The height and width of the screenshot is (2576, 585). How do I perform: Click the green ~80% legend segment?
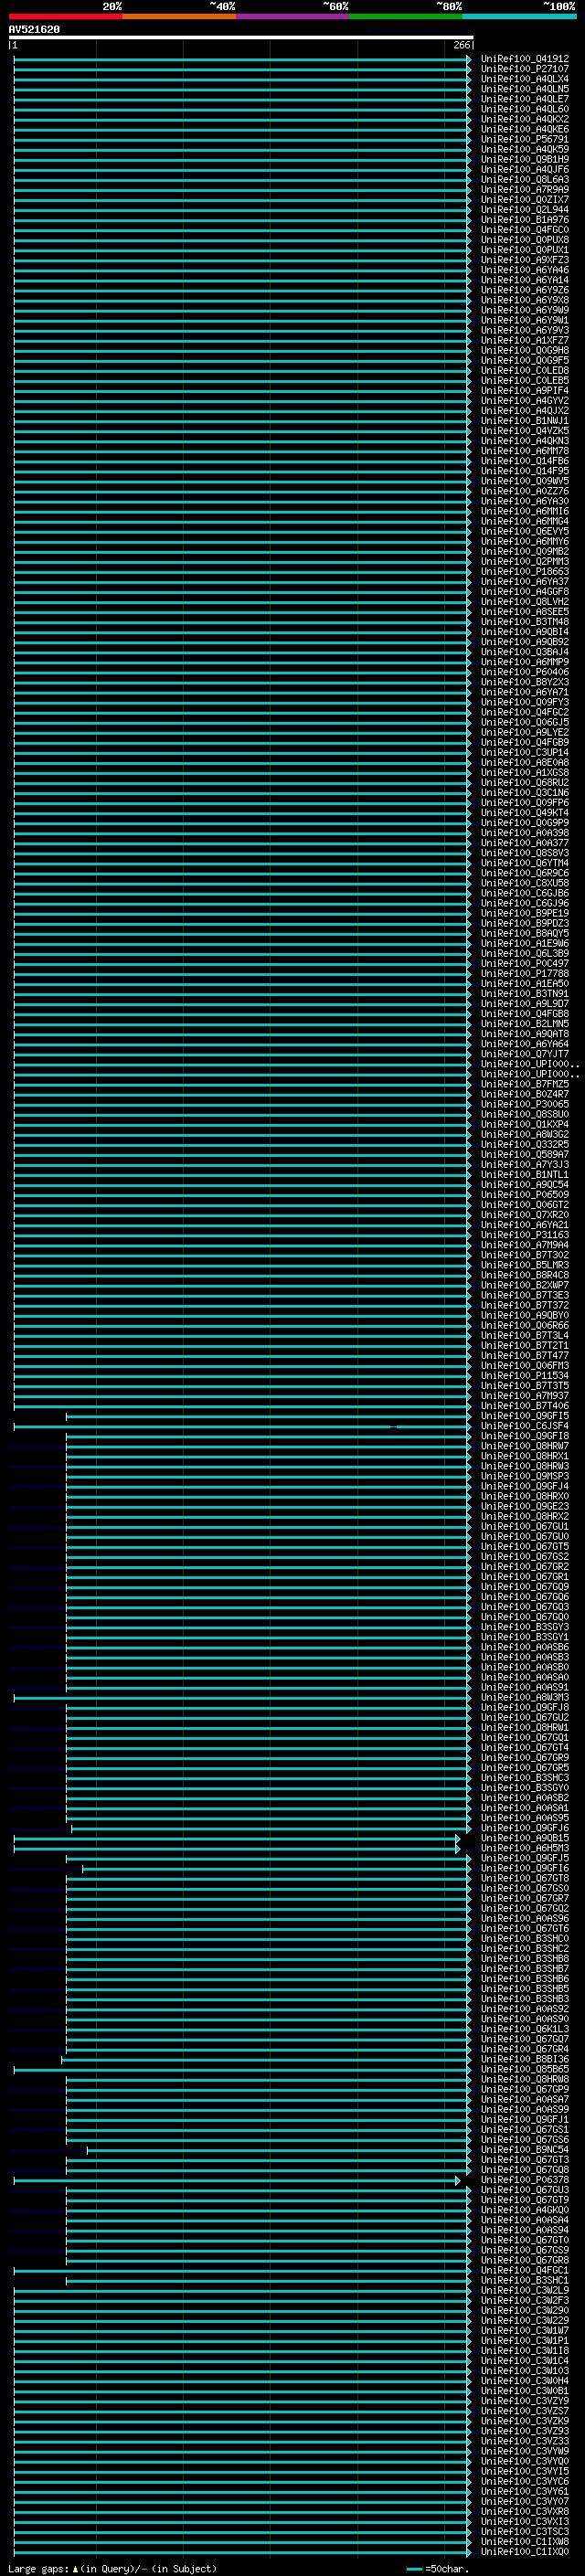point(405,16)
